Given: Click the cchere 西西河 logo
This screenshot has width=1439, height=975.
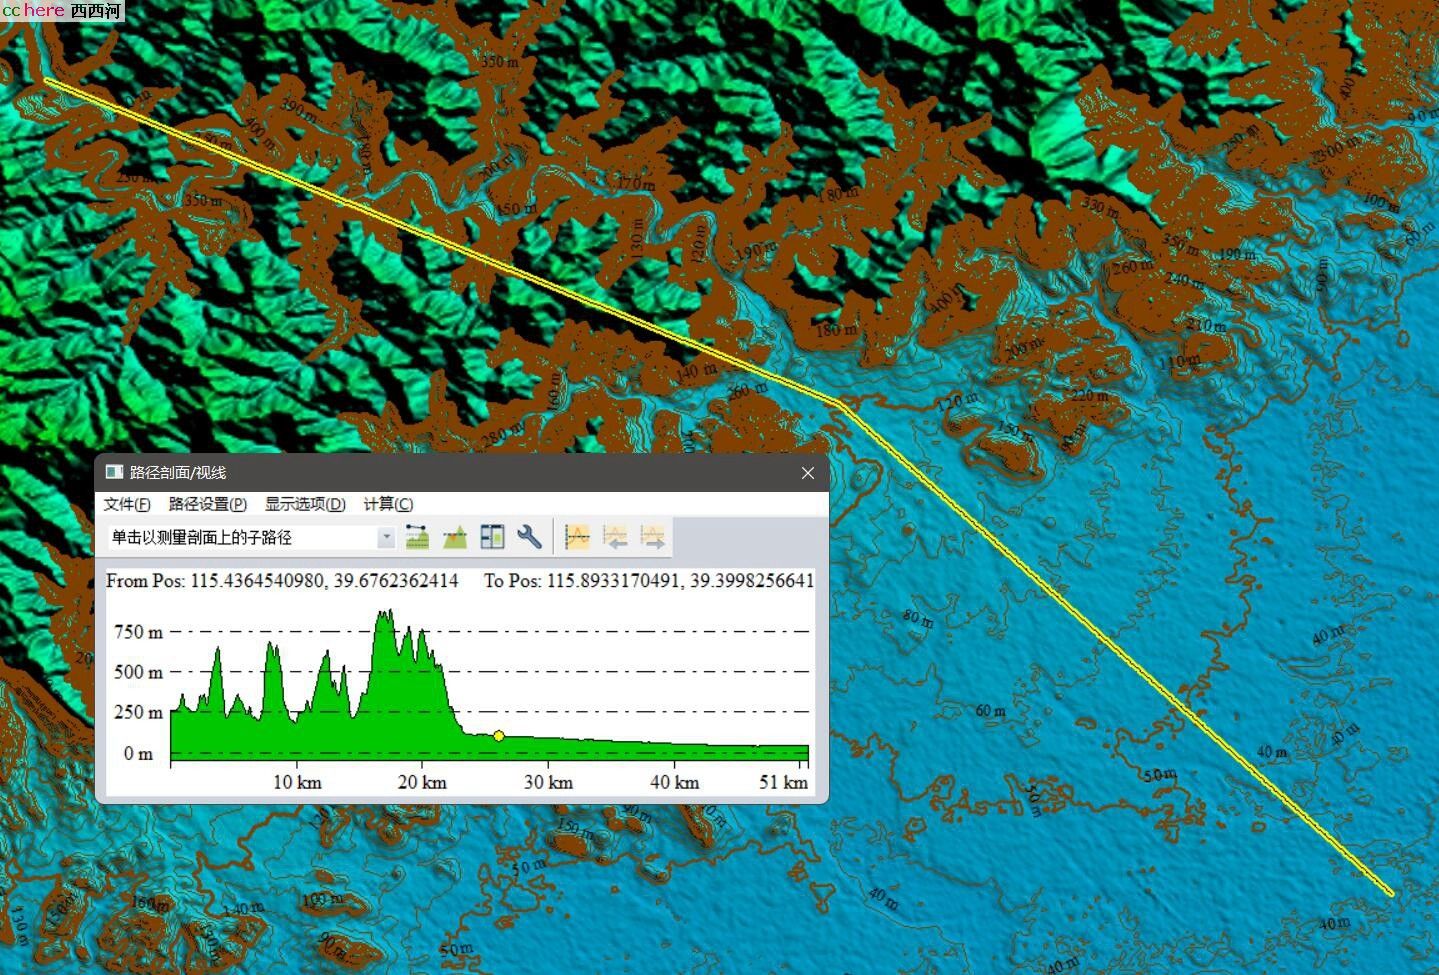Looking at the screenshot, I should (62, 10).
